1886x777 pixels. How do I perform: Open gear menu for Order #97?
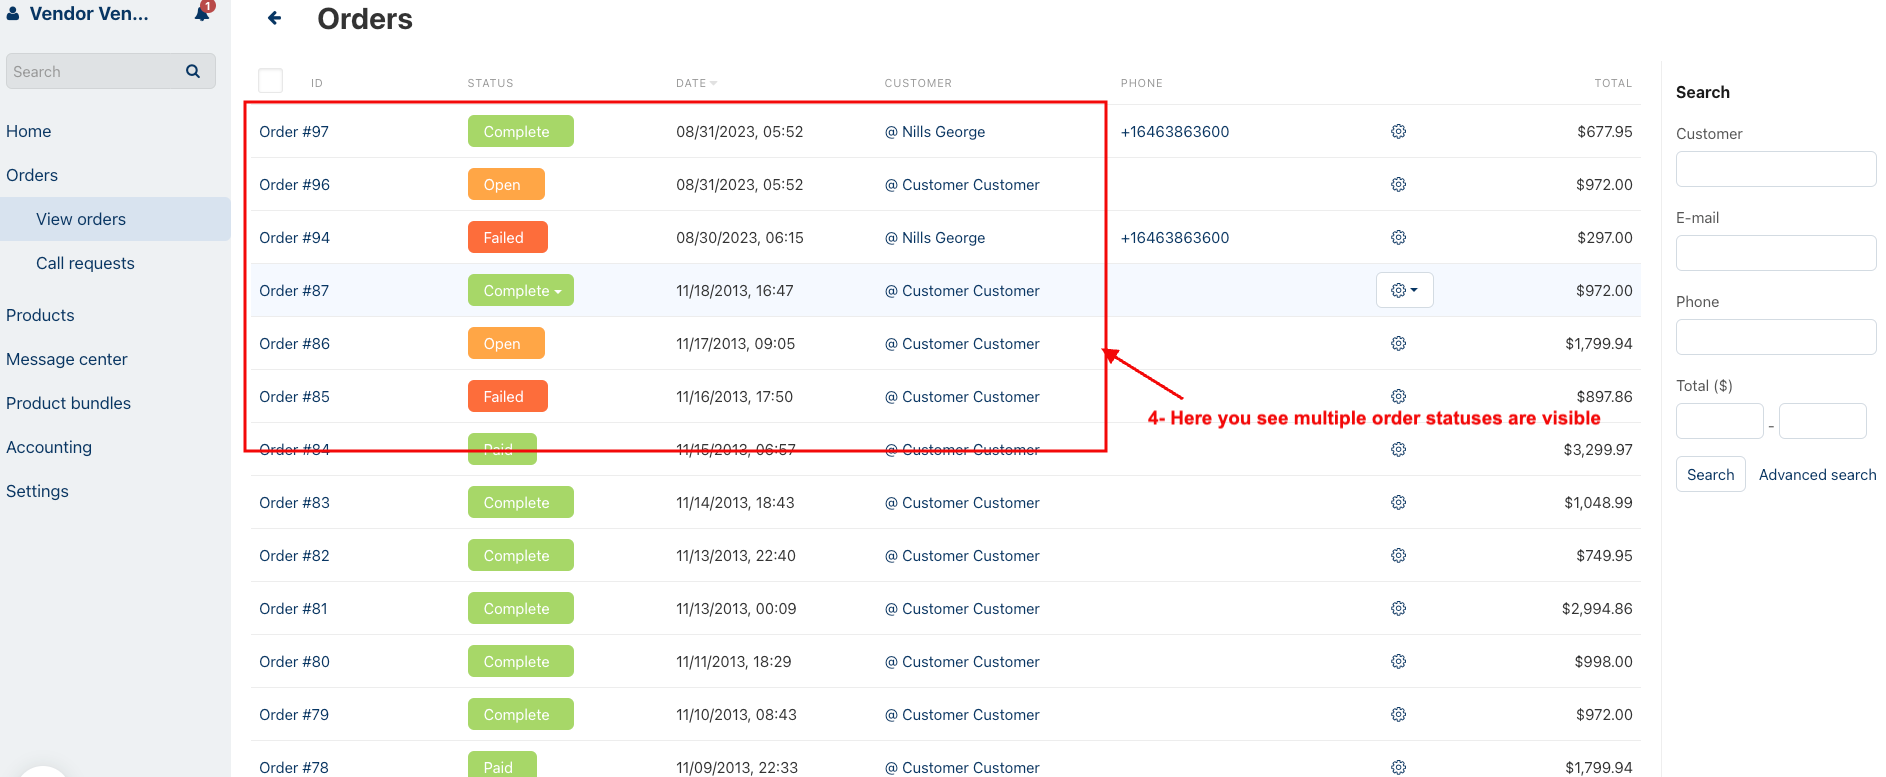point(1398,131)
